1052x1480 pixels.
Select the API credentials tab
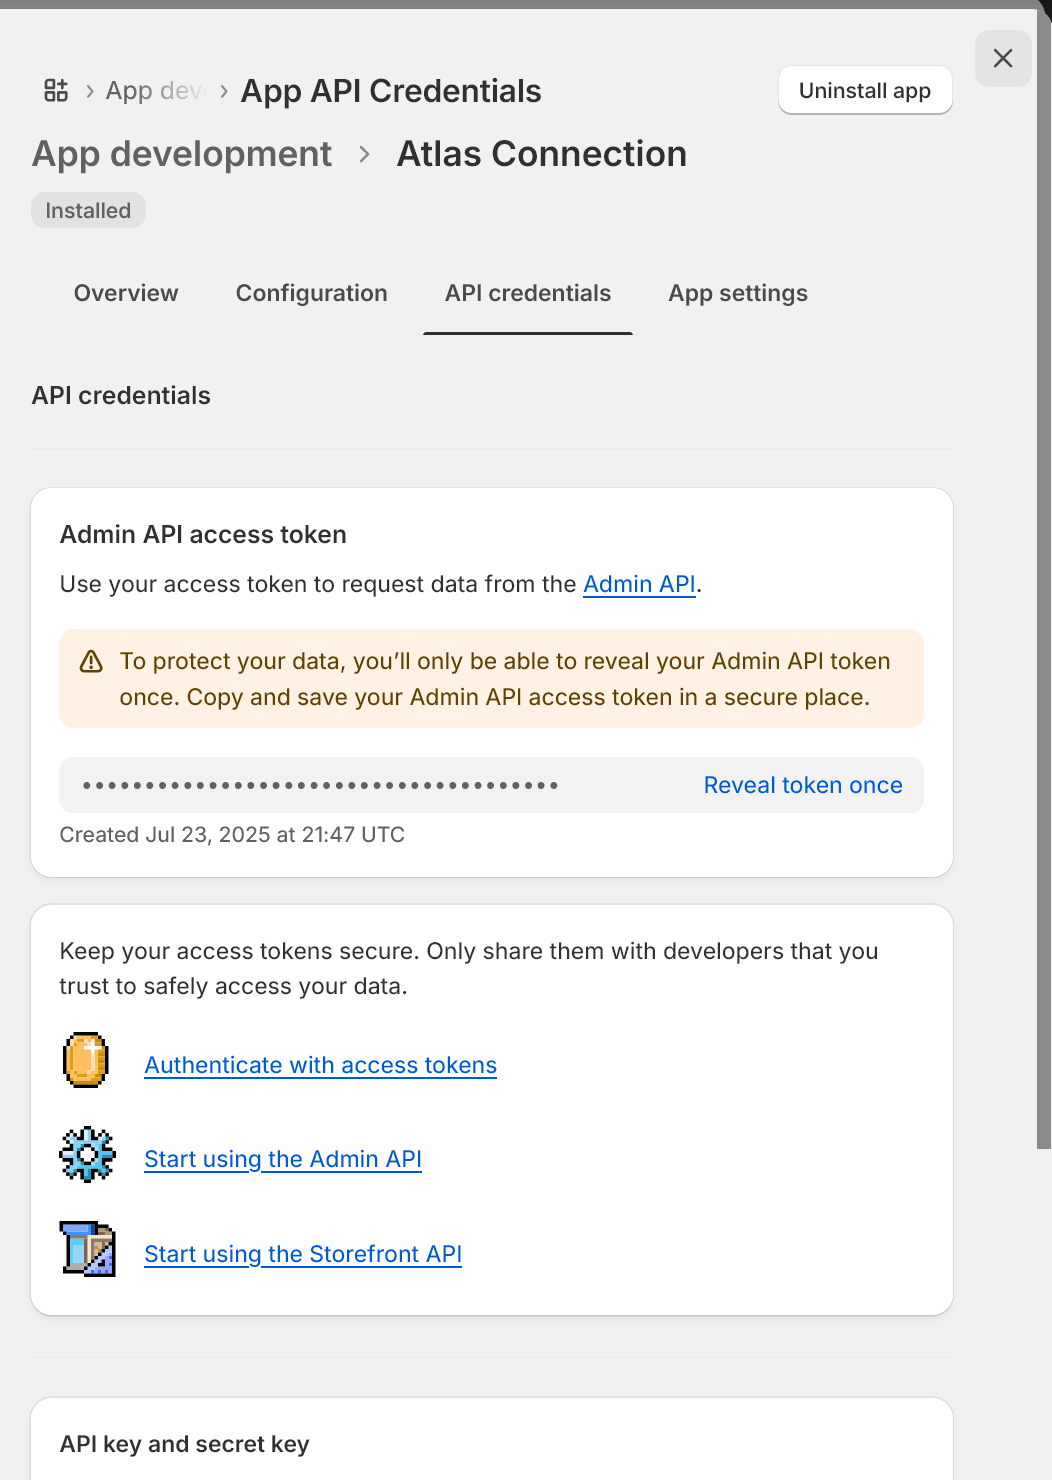pyautogui.click(x=528, y=293)
